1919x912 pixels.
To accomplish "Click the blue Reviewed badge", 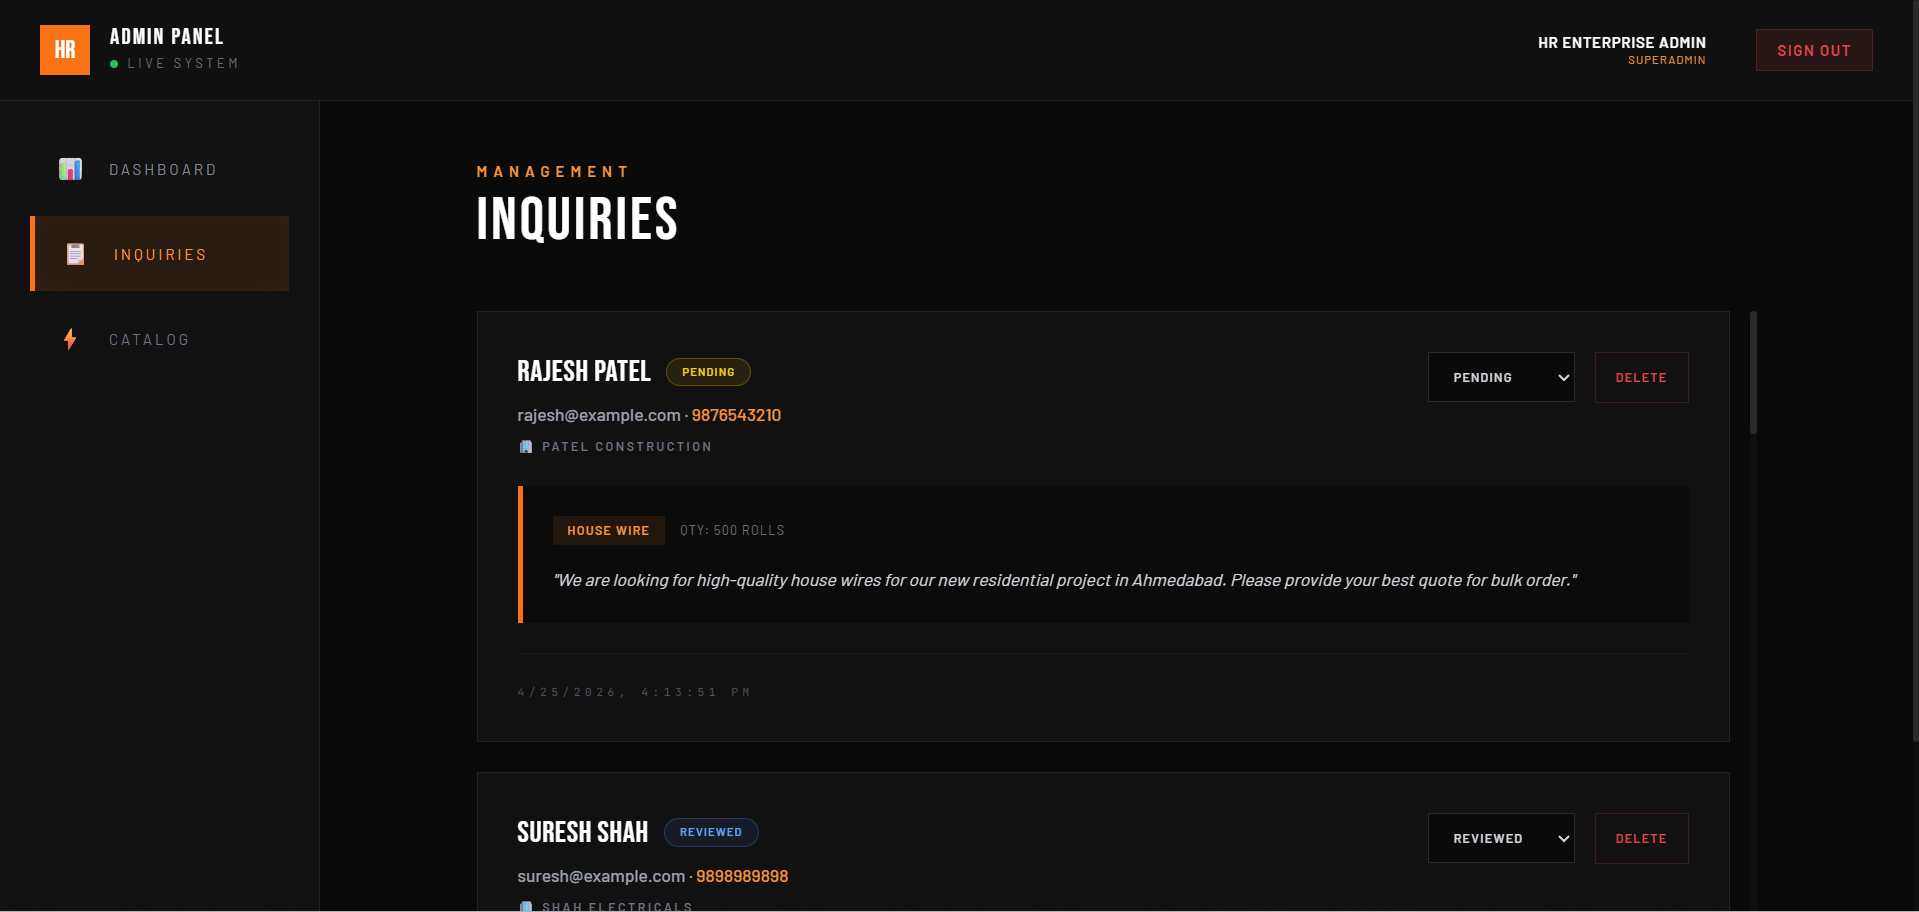I will coord(711,832).
